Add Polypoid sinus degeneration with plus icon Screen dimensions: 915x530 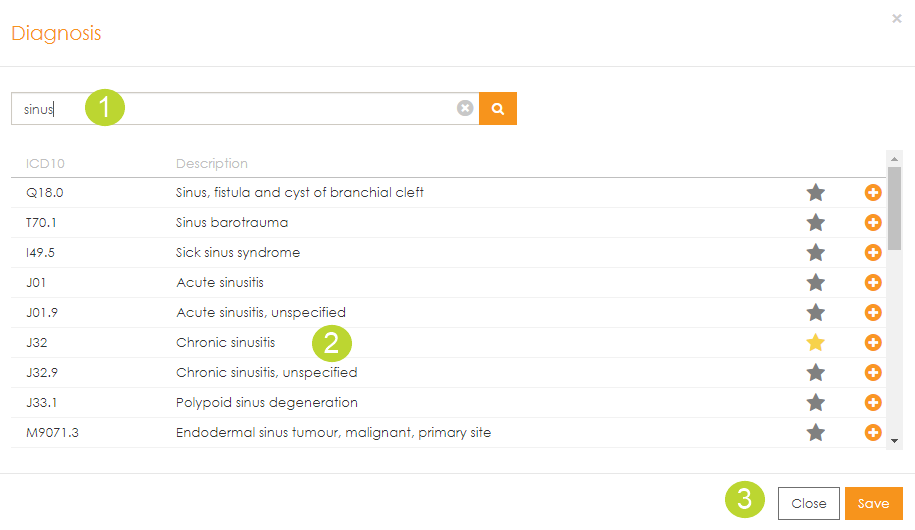pyautogui.click(x=872, y=403)
